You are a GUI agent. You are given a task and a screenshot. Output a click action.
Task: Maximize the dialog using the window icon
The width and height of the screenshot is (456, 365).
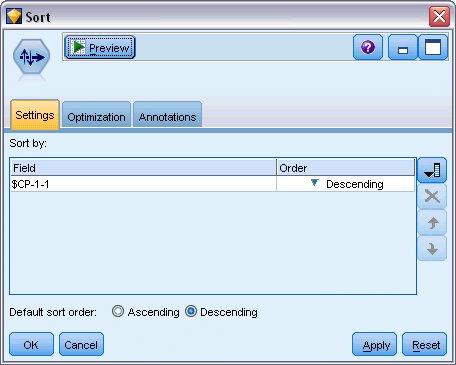click(433, 47)
